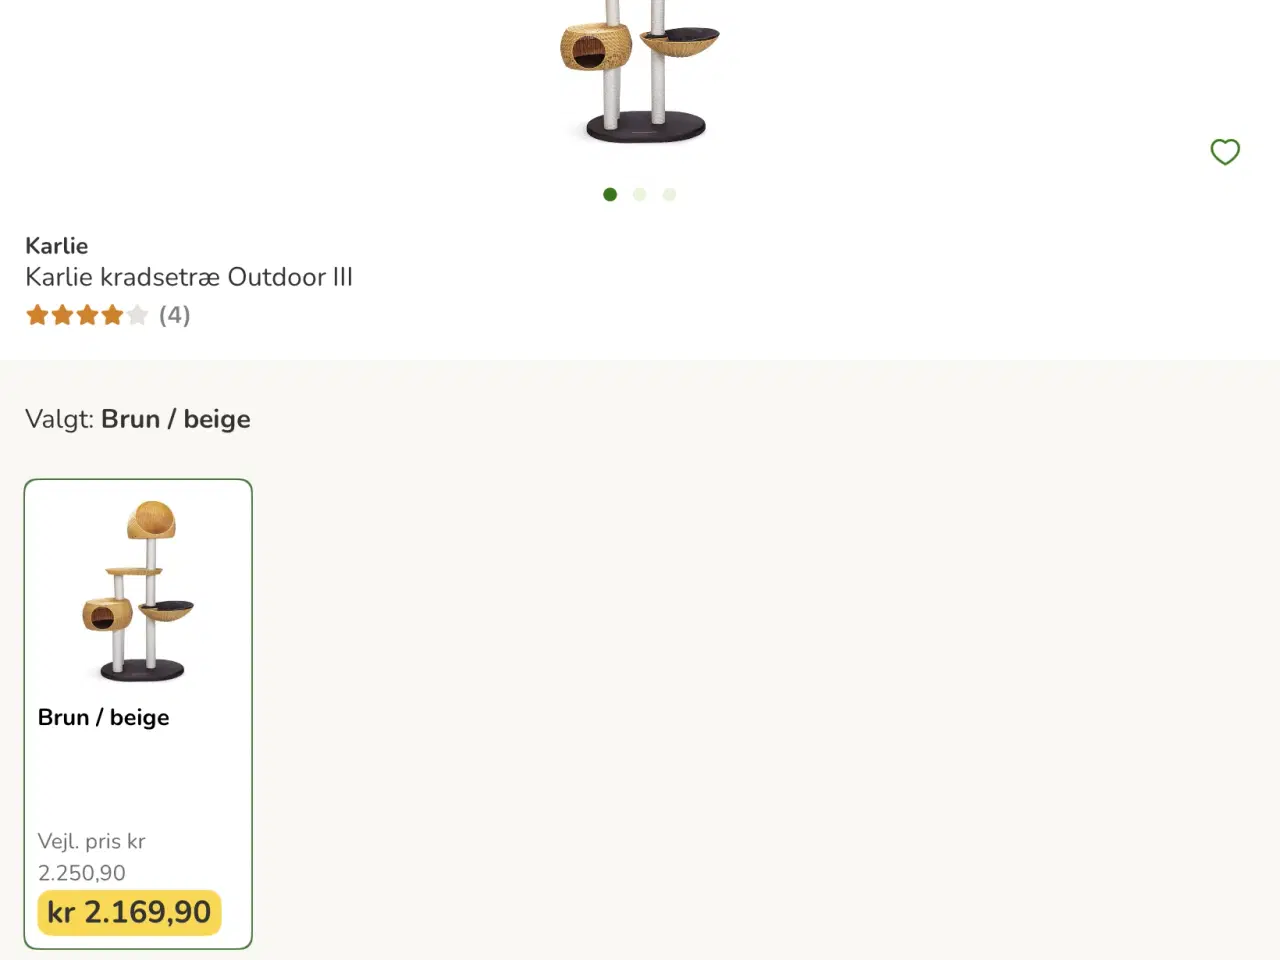Click the Valgt: Brun / beige heading

(138, 419)
